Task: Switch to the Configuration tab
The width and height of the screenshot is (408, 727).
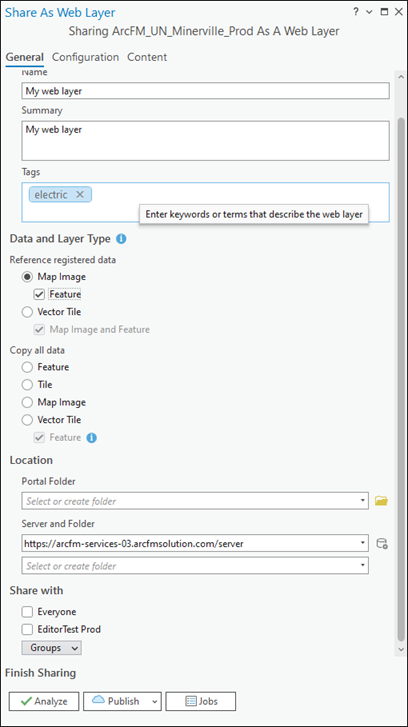Action: (85, 57)
